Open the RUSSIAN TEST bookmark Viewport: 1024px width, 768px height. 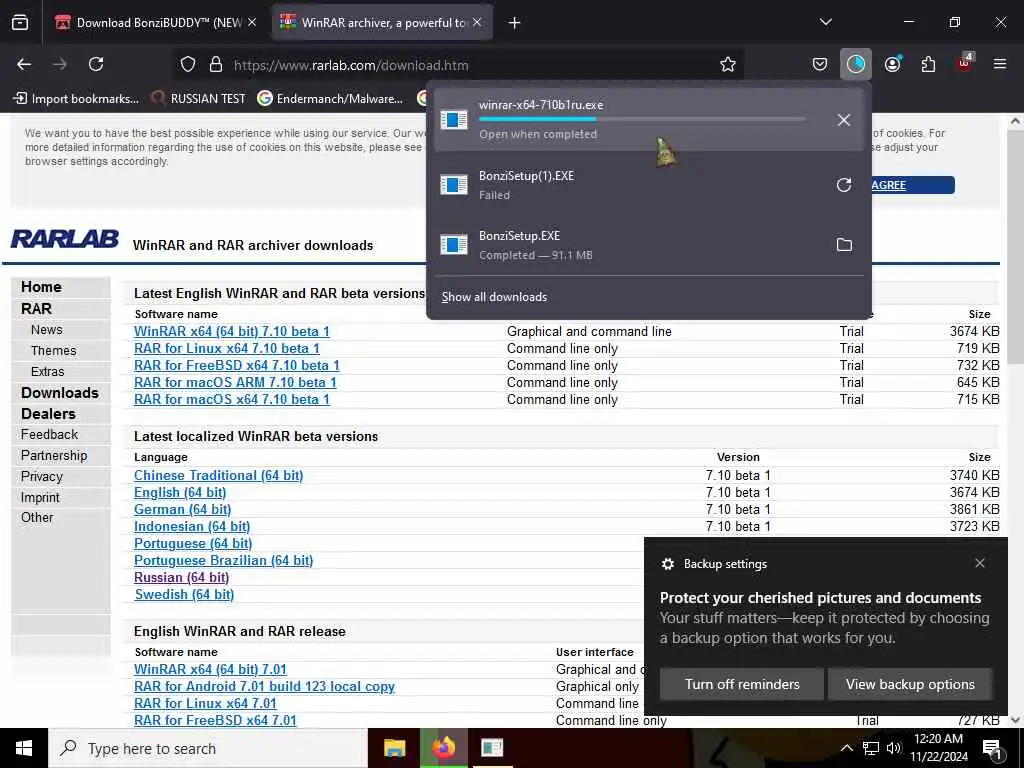tap(199, 99)
